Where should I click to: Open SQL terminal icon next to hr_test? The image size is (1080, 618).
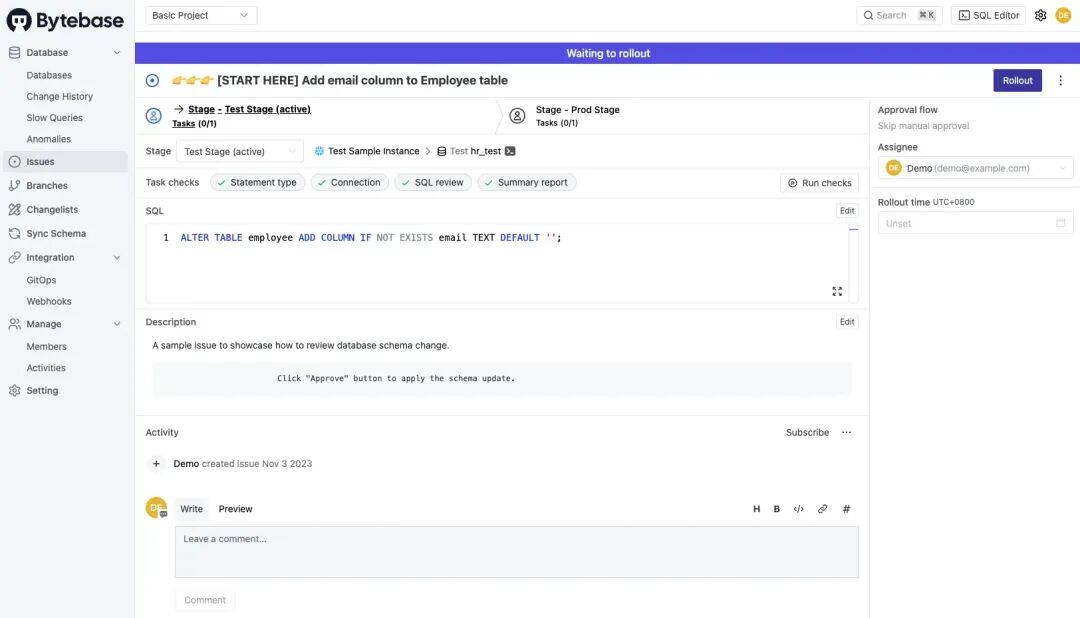pos(510,151)
